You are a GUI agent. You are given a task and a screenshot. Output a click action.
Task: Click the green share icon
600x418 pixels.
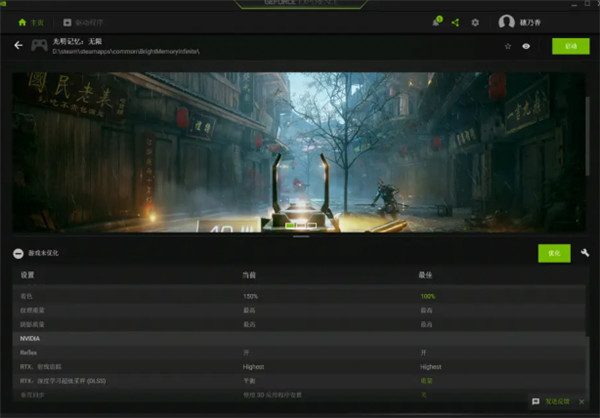(455, 23)
